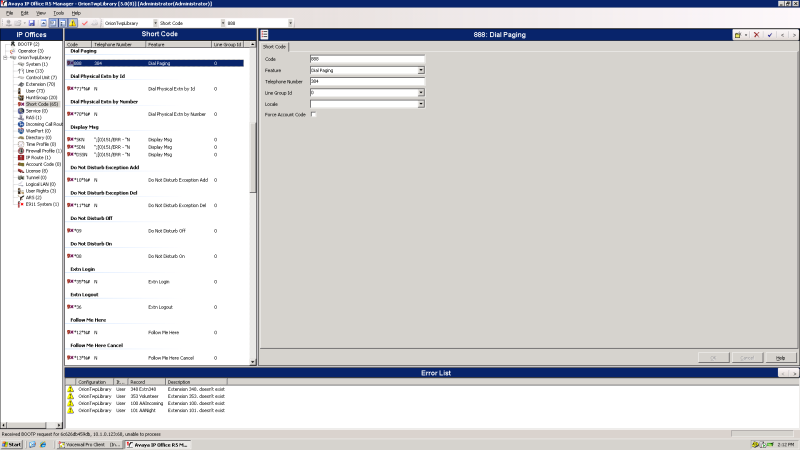Select the 888 Dial Paging short code row
The width and height of the screenshot is (800, 450).
point(155,63)
